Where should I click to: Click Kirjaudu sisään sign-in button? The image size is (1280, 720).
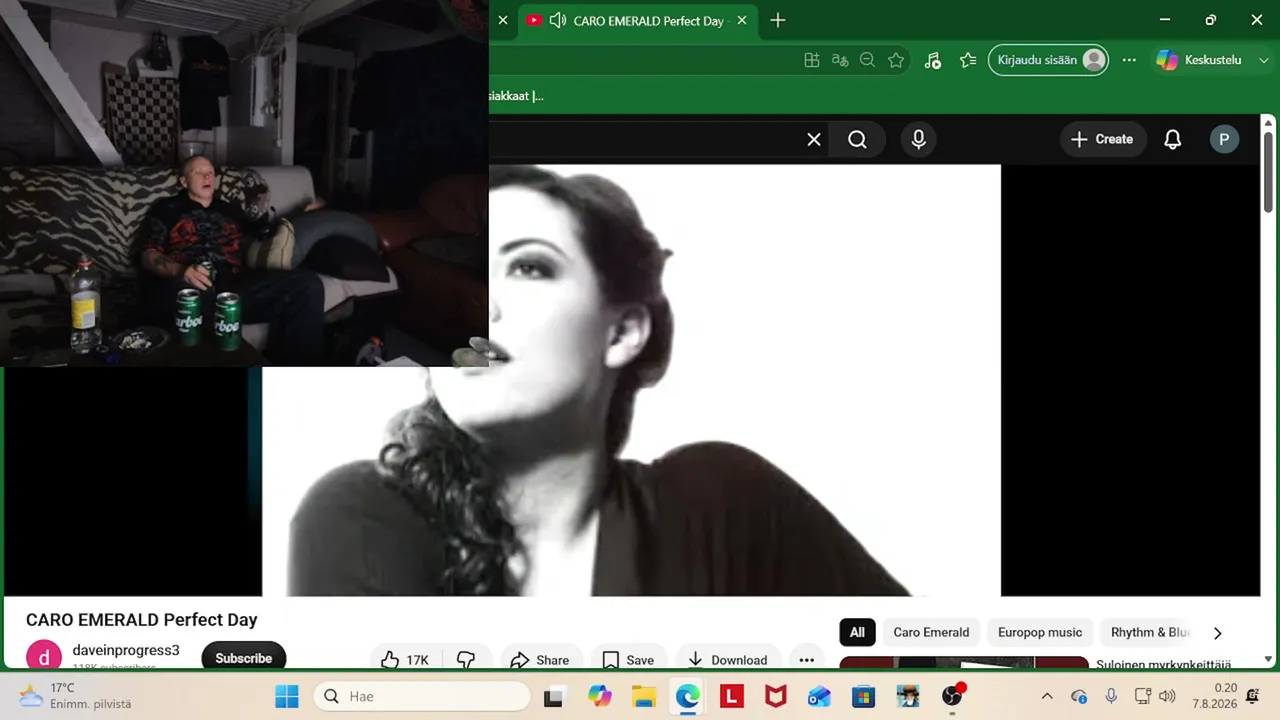click(1048, 60)
